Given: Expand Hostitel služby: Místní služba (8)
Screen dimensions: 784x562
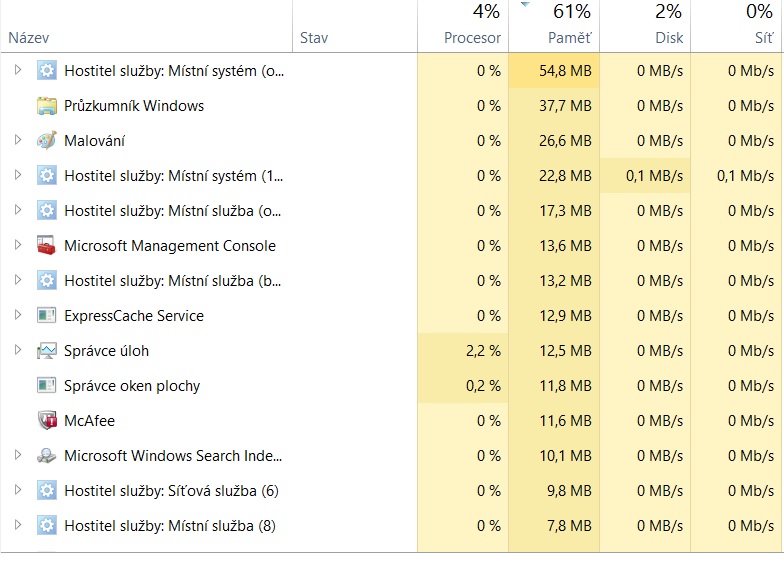Looking at the screenshot, I should coord(17,526).
